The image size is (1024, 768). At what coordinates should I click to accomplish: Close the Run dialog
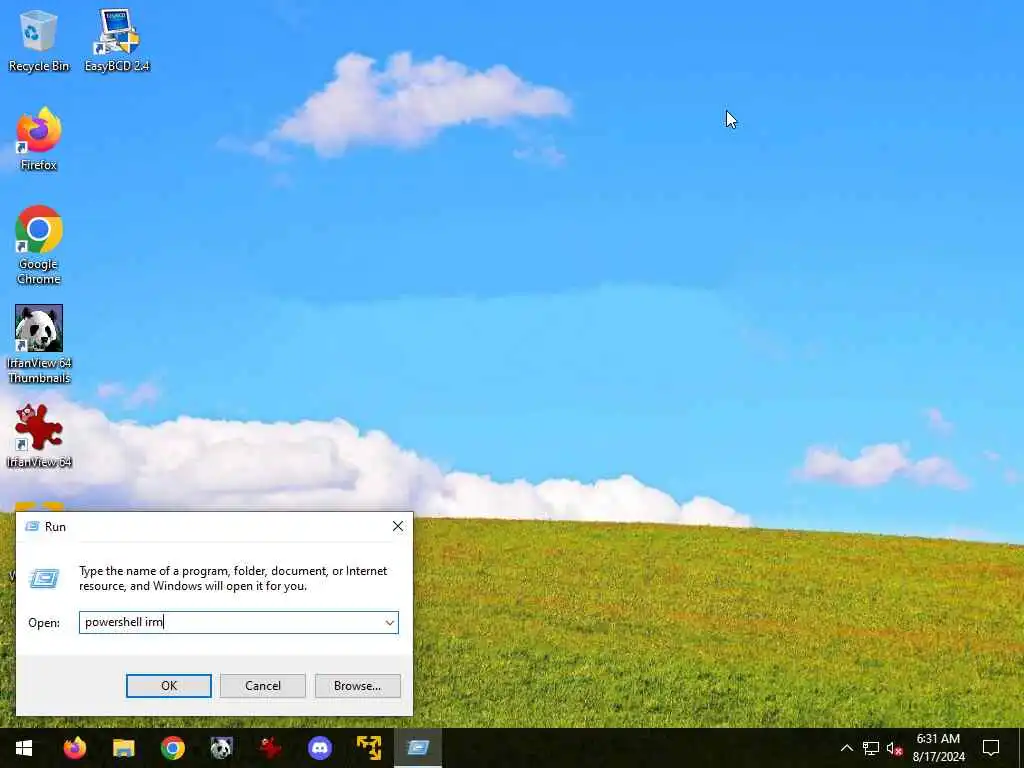click(x=398, y=526)
